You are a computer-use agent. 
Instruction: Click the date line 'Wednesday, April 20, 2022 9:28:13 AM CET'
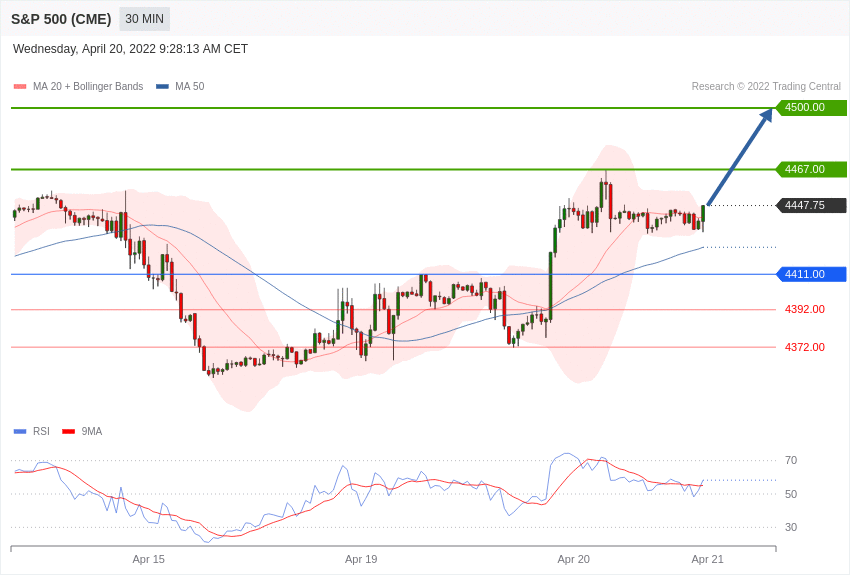coord(130,49)
